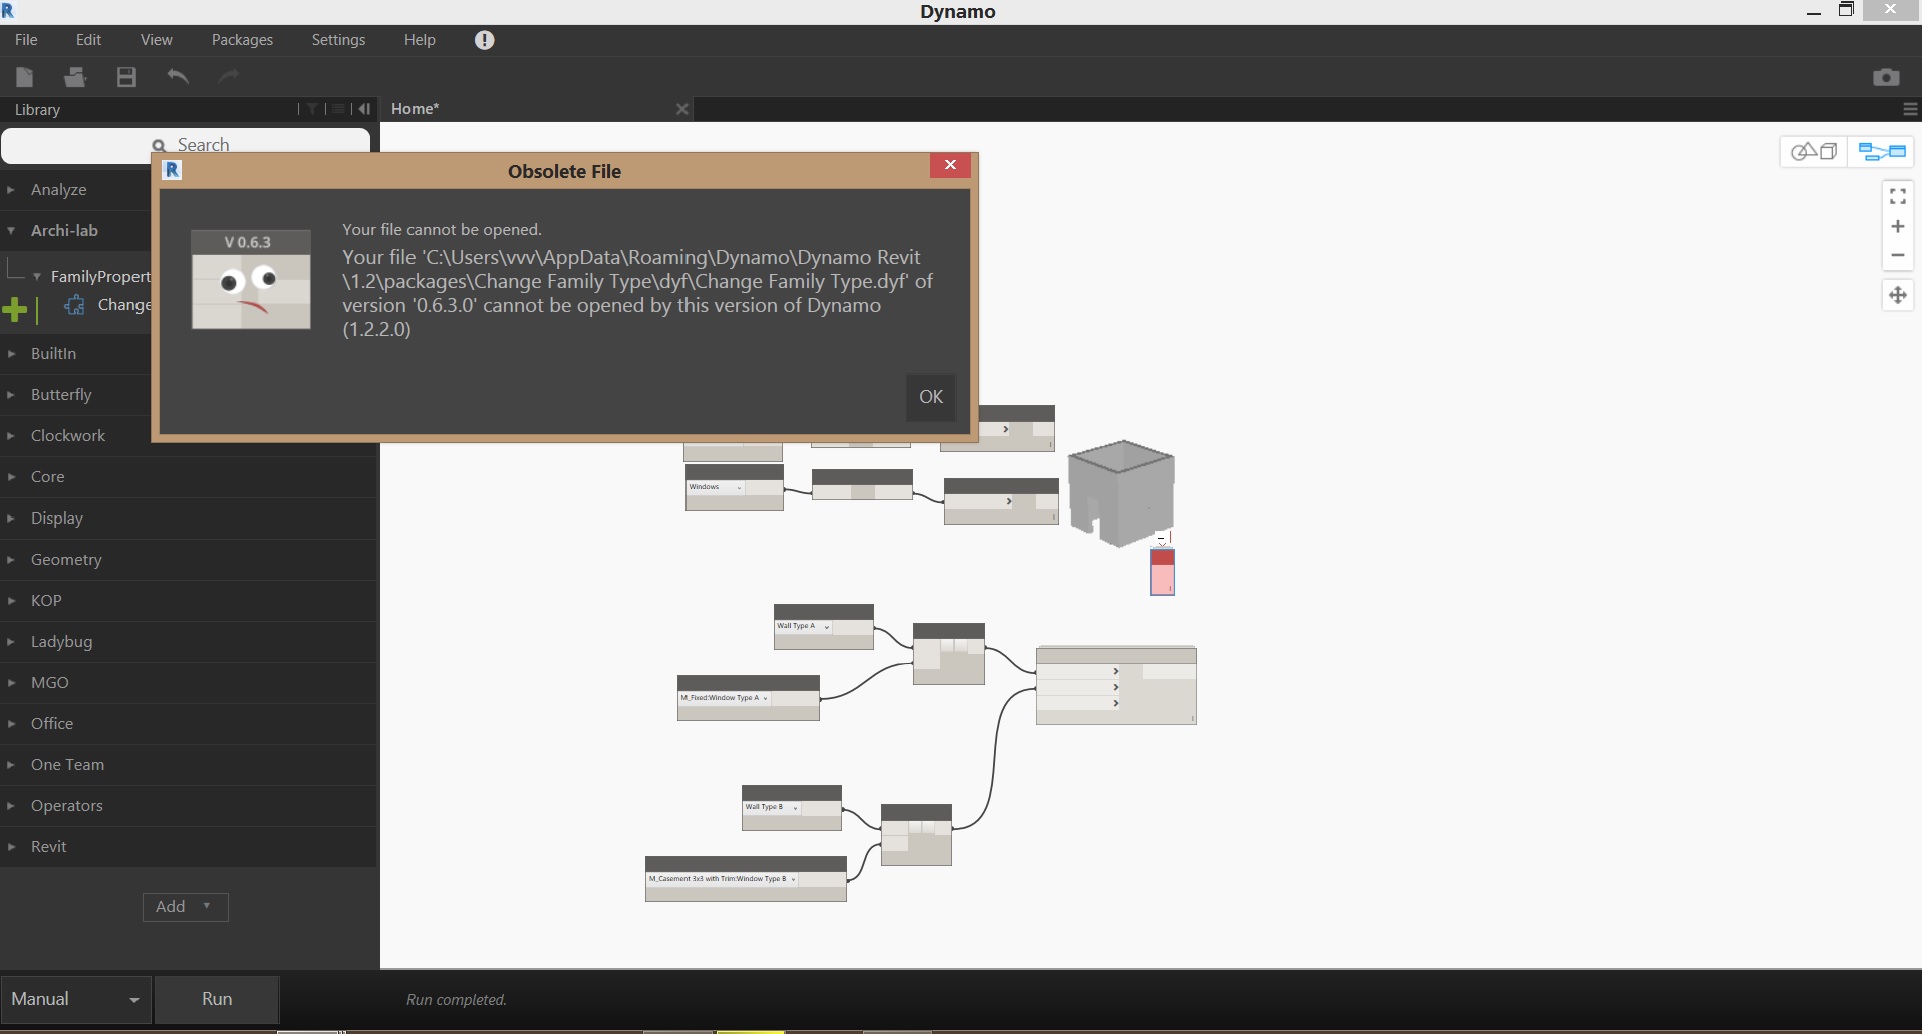Click the library list view icon
Viewport: 1922px width, 1034px height.
click(339, 109)
